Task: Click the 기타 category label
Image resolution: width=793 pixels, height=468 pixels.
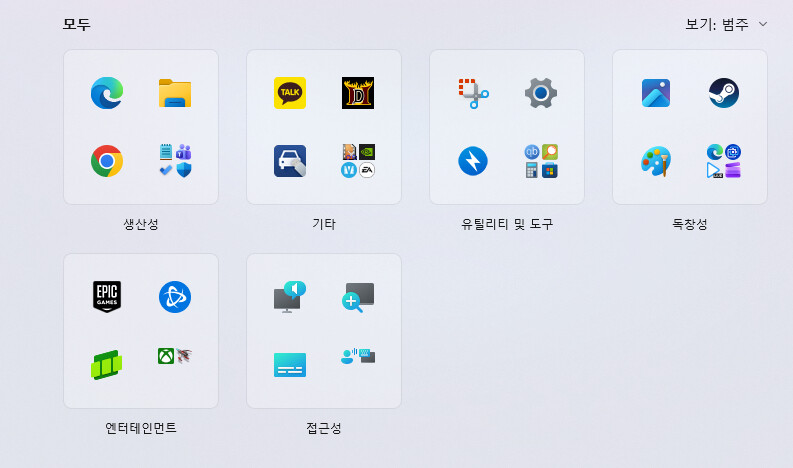Action: tap(324, 224)
